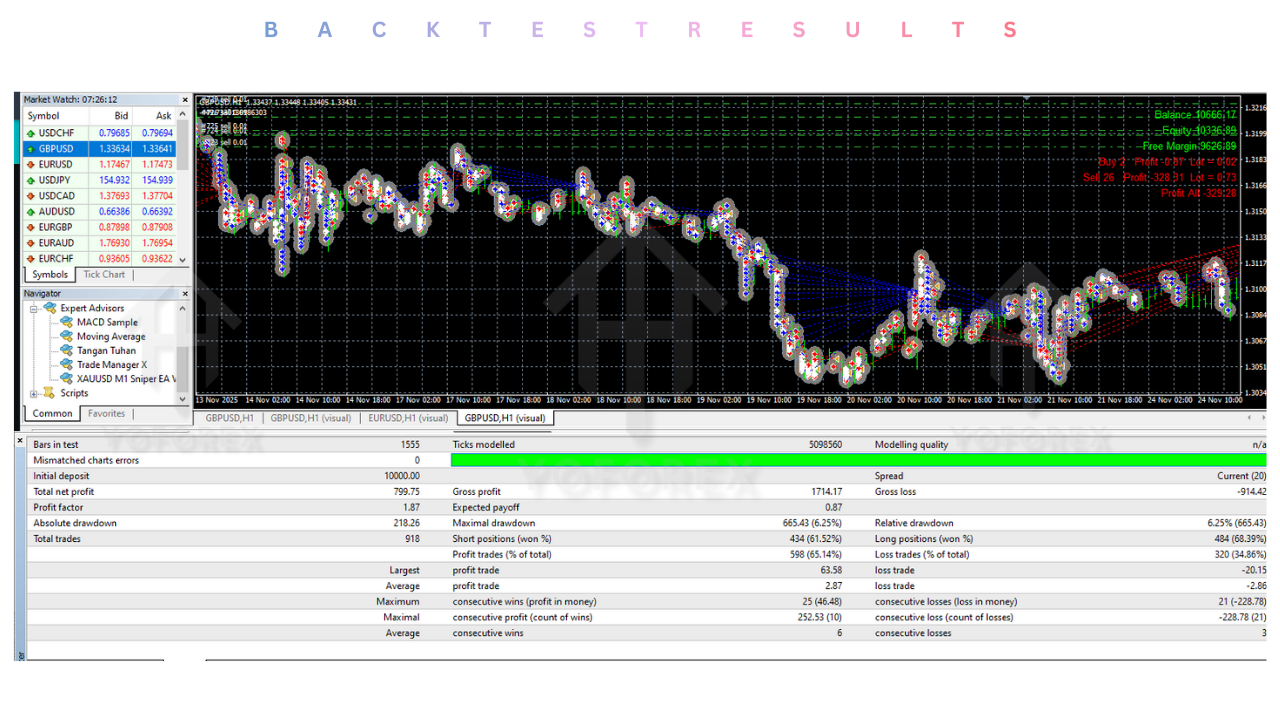This screenshot has height=720, width=1280.
Task: Click the Trade Manager X advisor icon
Action: (67, 365)
